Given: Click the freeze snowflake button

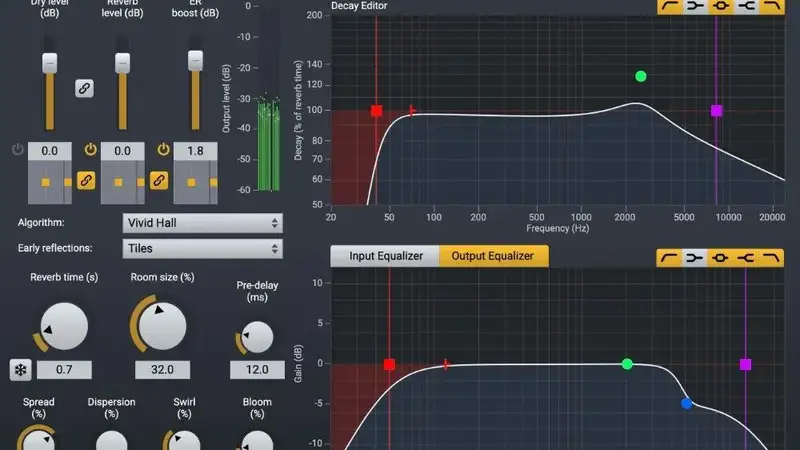Looking at the screenshot, I should tap(20, 370).
